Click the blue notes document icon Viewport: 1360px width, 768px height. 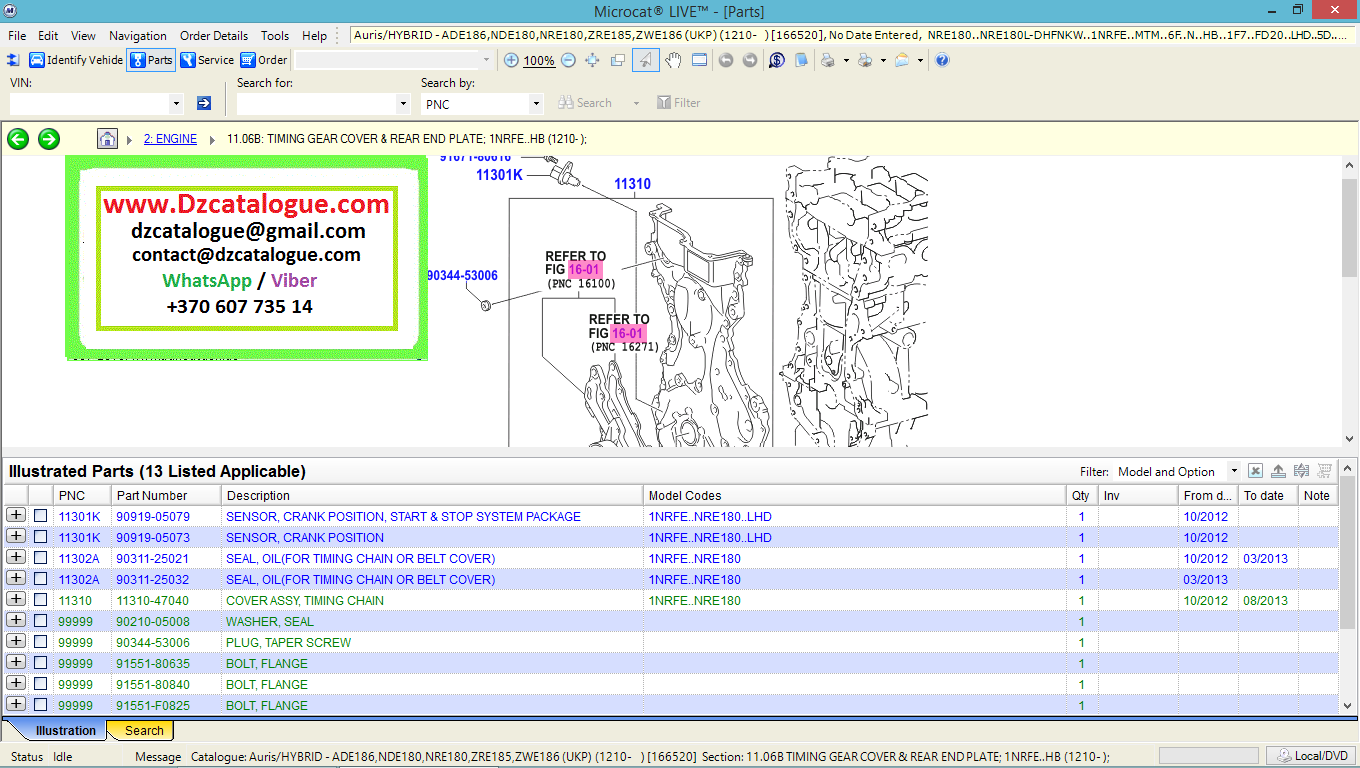tap(801, 60)
